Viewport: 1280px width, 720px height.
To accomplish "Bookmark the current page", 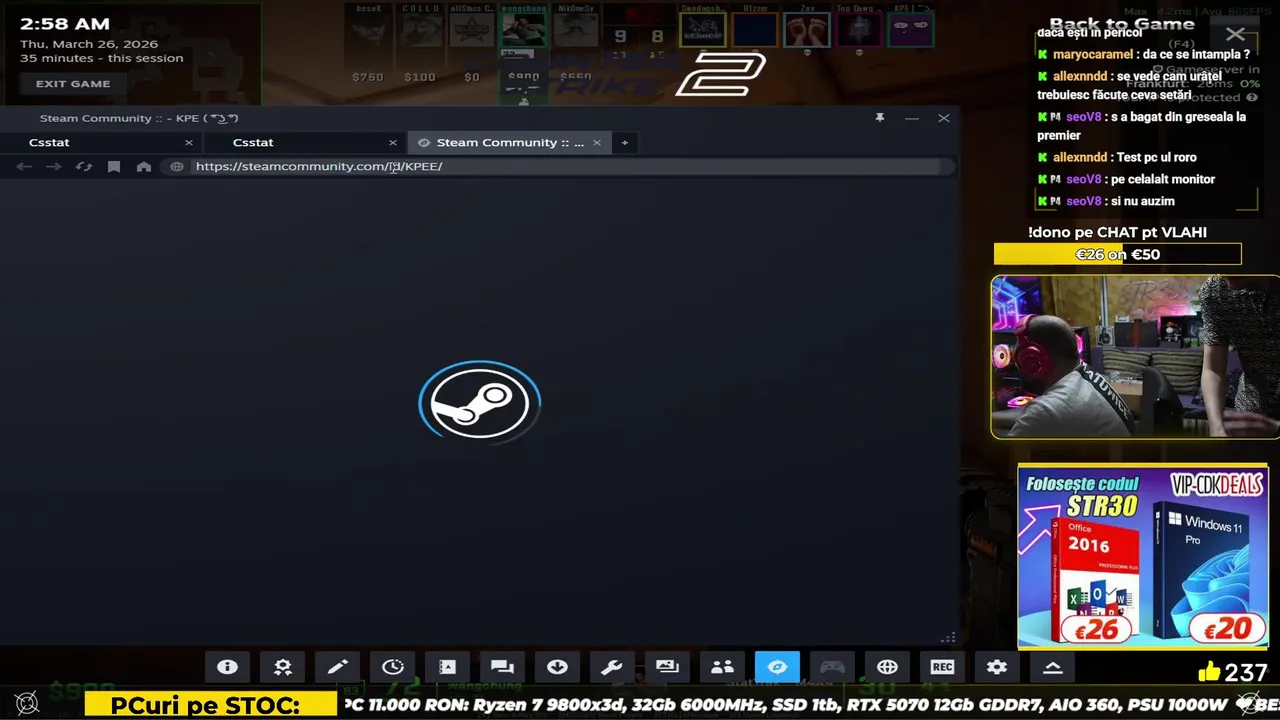I will [x=114, y=166].
